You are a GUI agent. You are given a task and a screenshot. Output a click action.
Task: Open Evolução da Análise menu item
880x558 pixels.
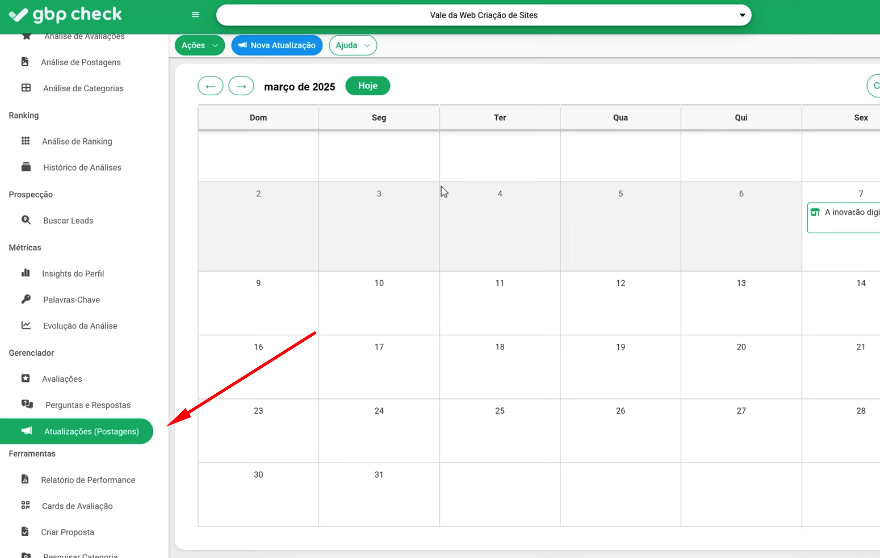[x=80, y=326]
